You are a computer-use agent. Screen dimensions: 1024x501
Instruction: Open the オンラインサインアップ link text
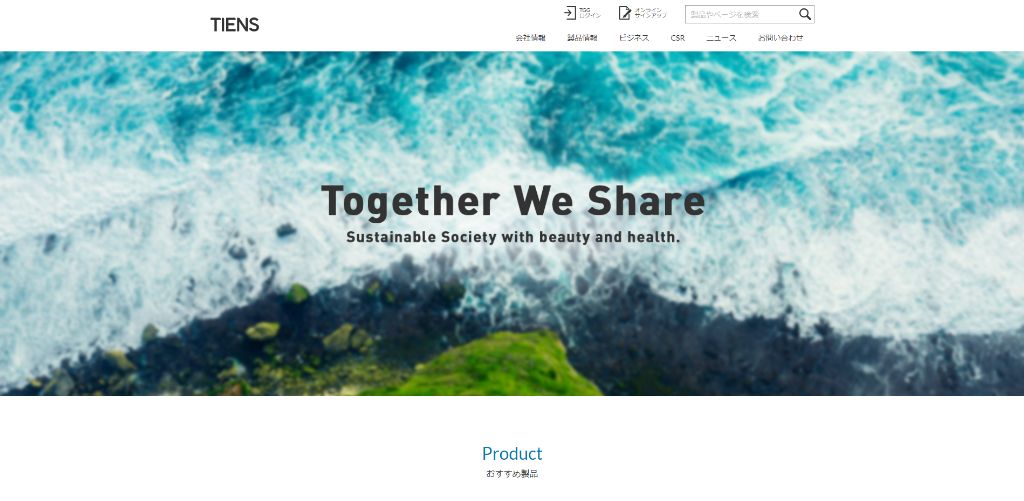(650, 13)
